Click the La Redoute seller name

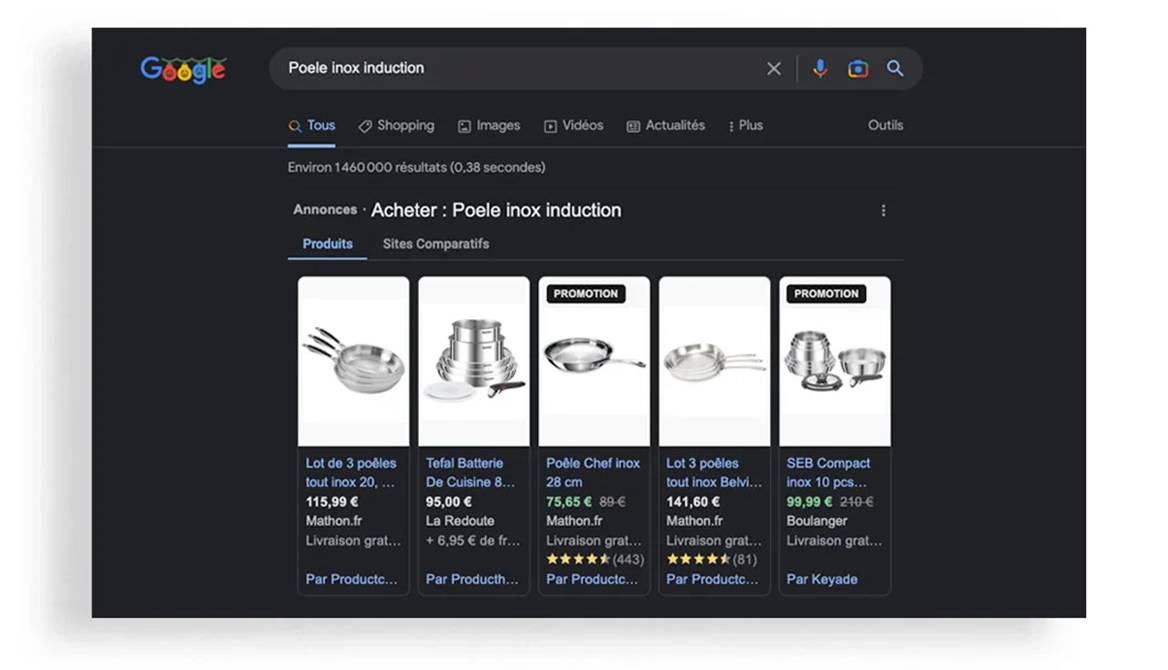(x=460, y=521)
